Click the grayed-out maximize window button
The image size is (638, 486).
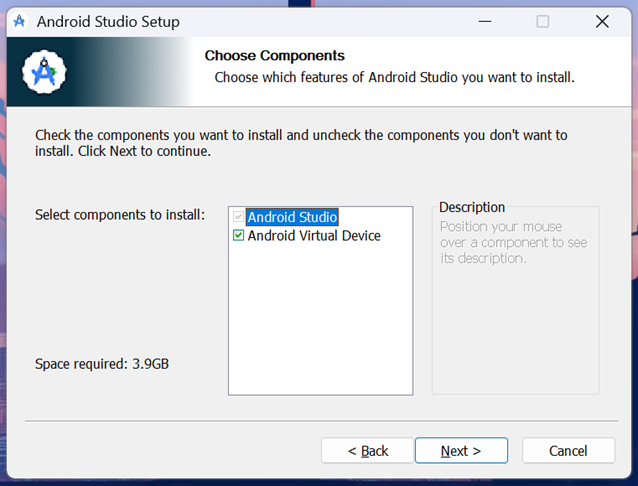542,21
